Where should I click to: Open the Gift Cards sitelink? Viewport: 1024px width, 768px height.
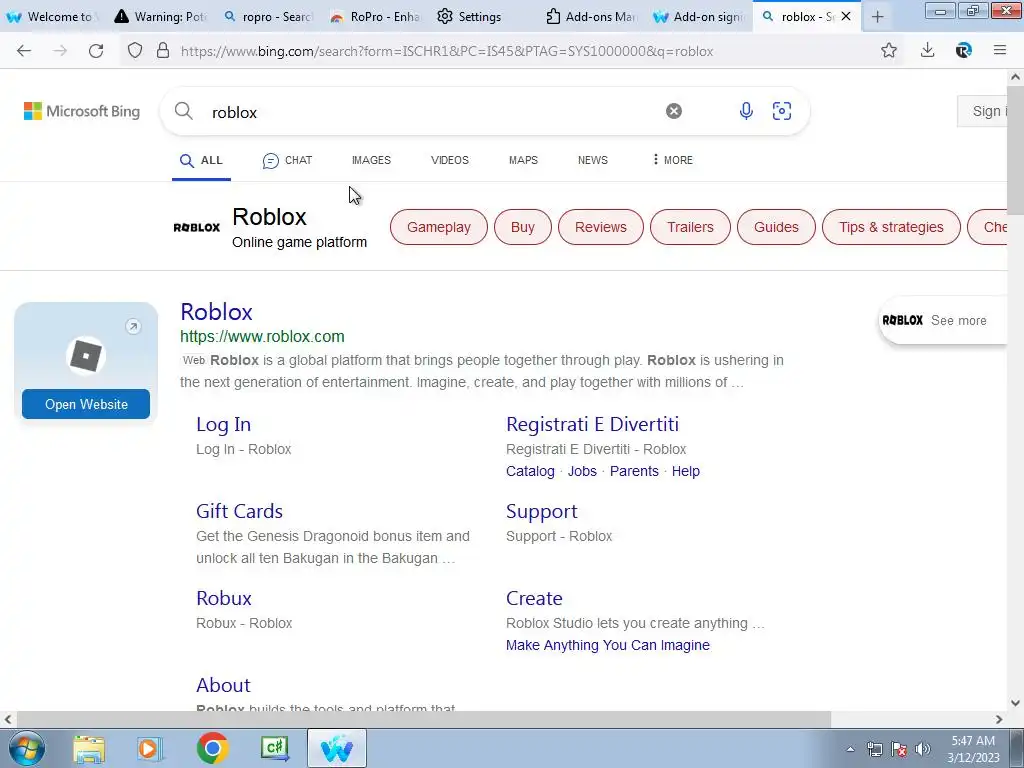coord(239,511)
